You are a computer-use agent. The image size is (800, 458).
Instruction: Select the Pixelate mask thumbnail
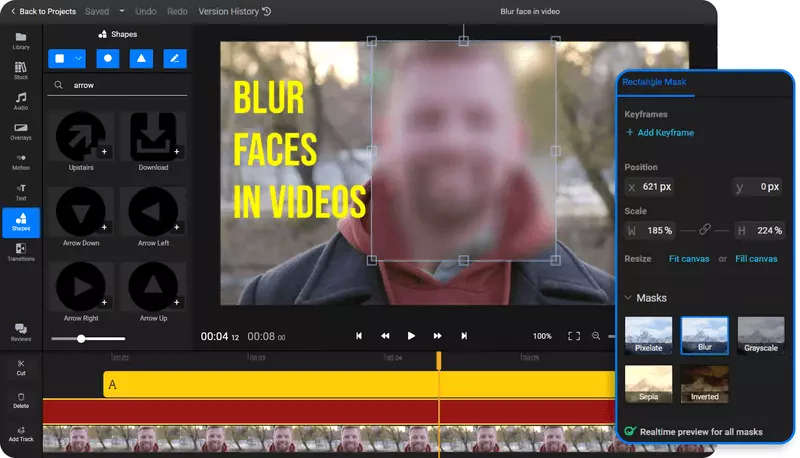pos(649,336)
